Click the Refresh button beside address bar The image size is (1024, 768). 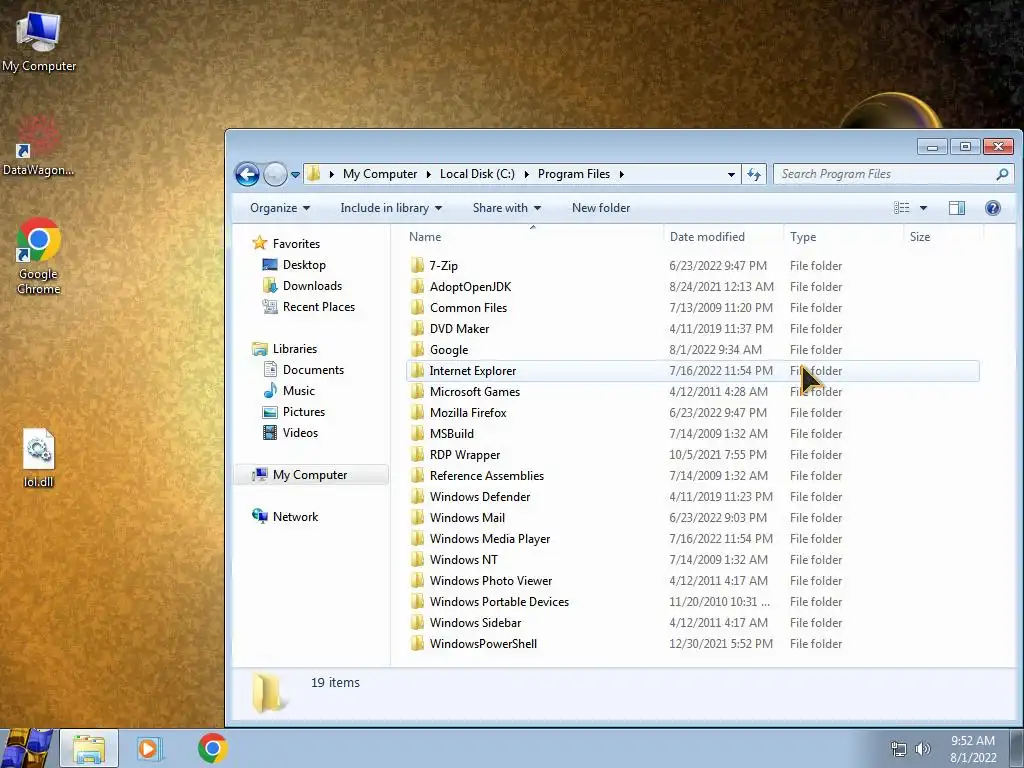click(x=754, y=174)
